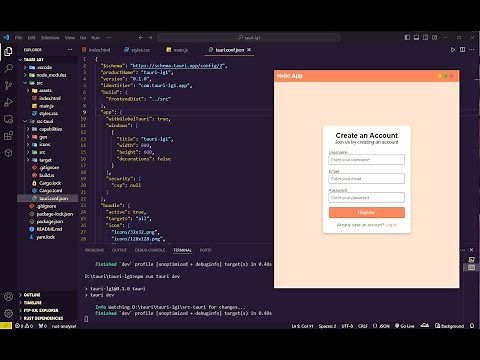Click the run file play icon above the editor

453,50
